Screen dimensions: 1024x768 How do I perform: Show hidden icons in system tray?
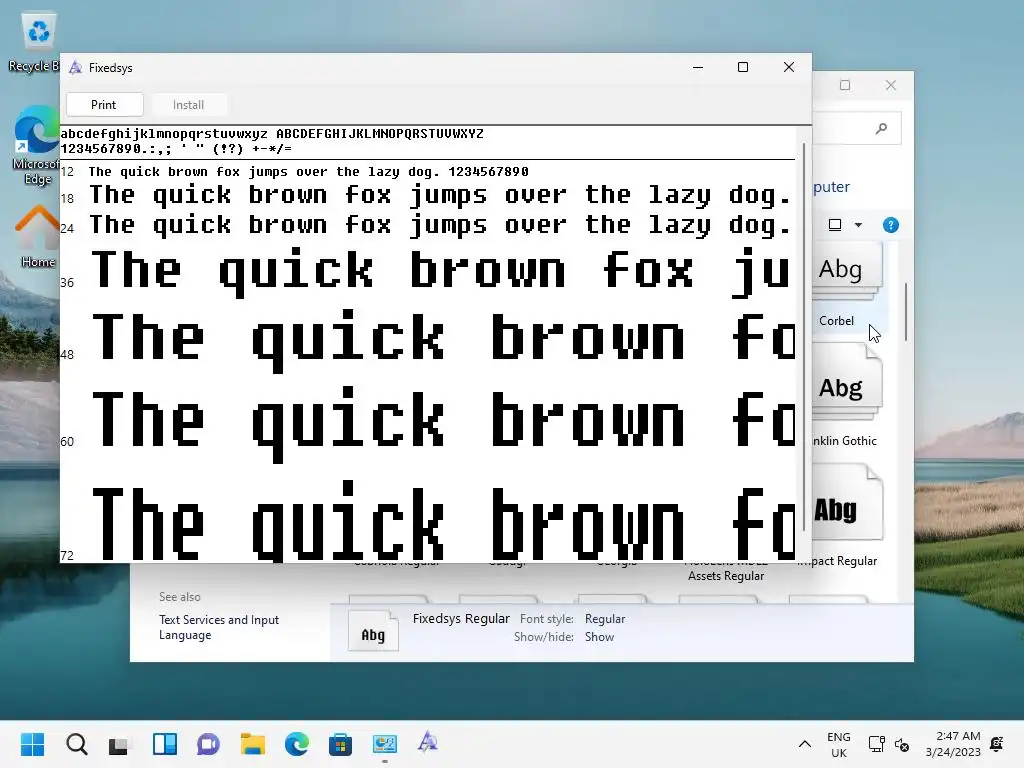tap(805, 744)
